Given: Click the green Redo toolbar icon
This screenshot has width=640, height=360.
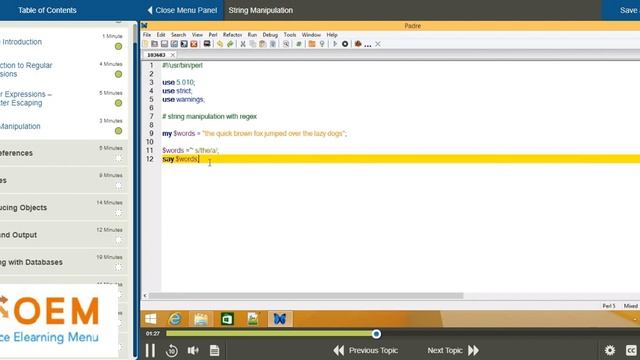Looking at the screenshot, I should tap(230, 44).
